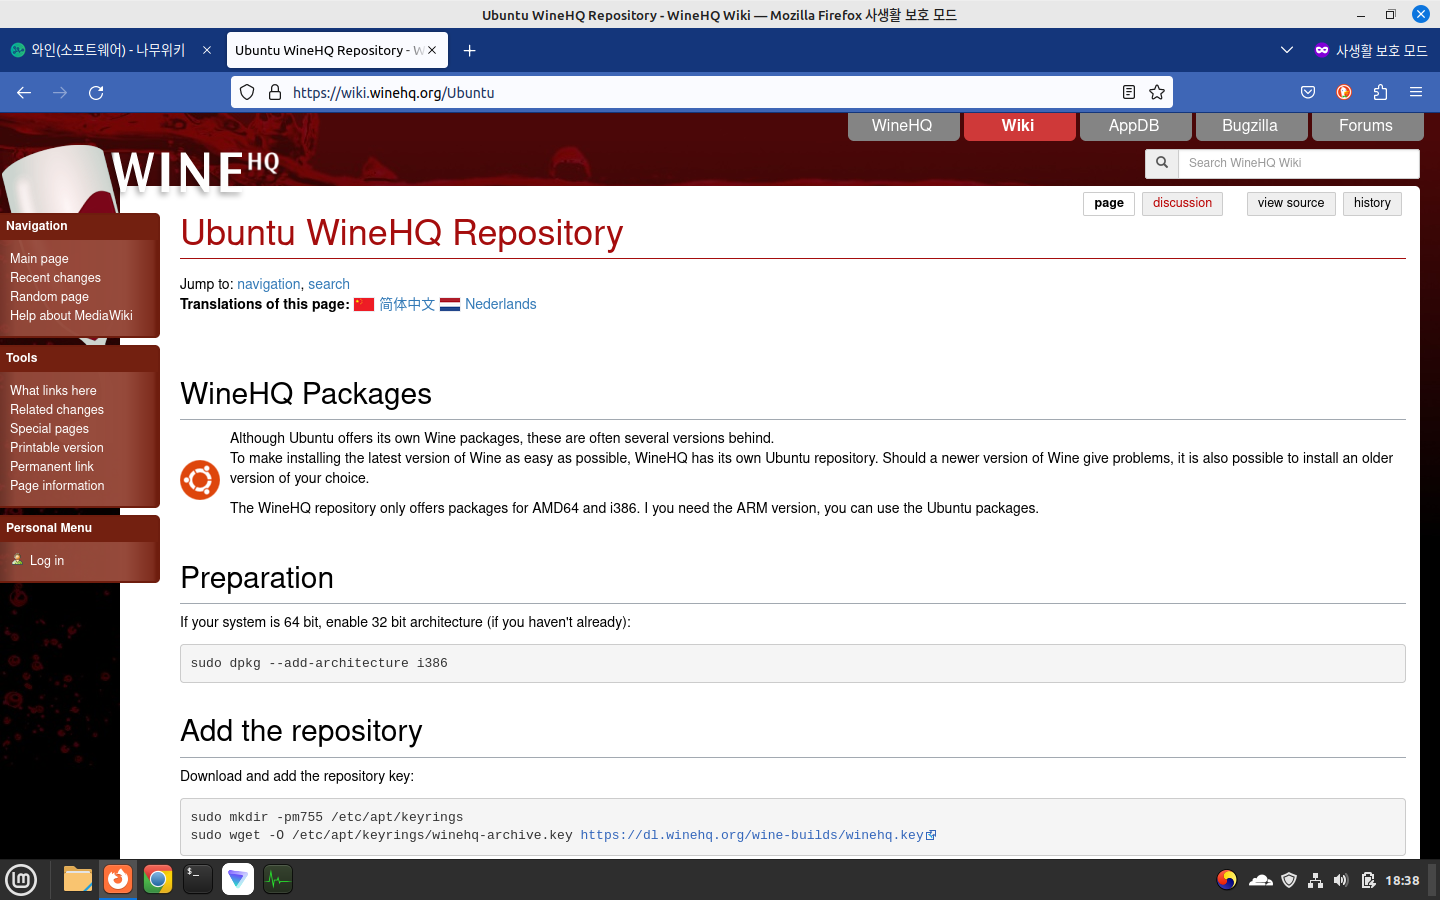
Task: Open the 简体中文 translation link
Action: tap(407, 304)
